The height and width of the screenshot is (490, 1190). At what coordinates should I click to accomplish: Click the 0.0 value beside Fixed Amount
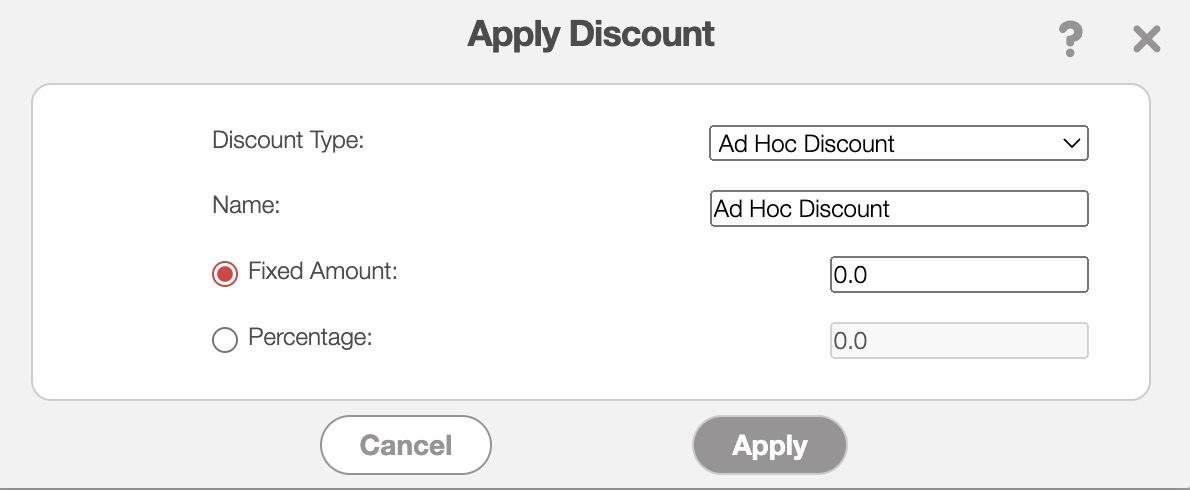pyautogui.click(x=850, y=275)
